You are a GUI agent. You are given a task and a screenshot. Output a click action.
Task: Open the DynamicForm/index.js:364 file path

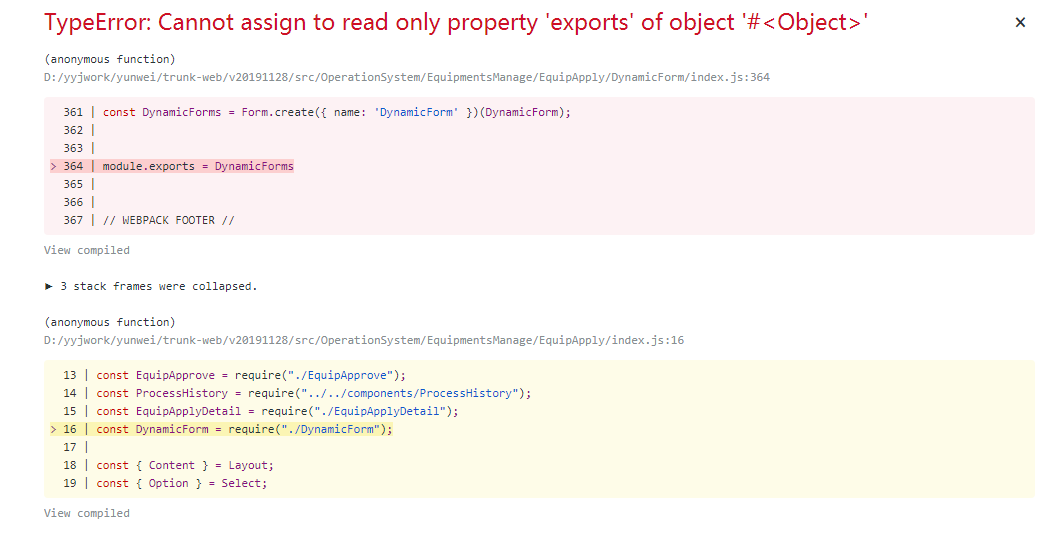click(407, 77)
